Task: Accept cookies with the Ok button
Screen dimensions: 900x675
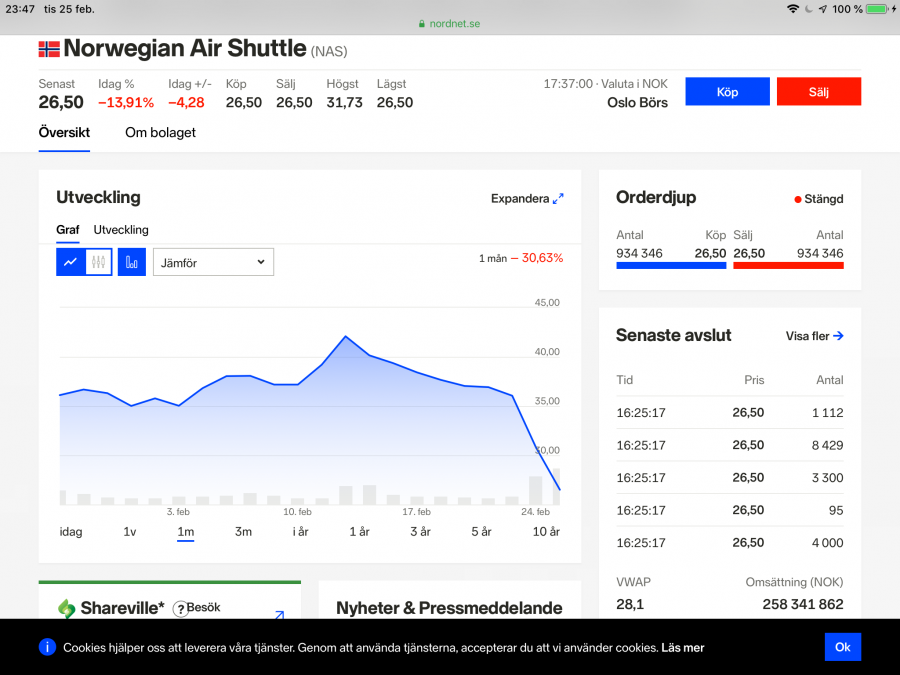Action: (842, 647)
